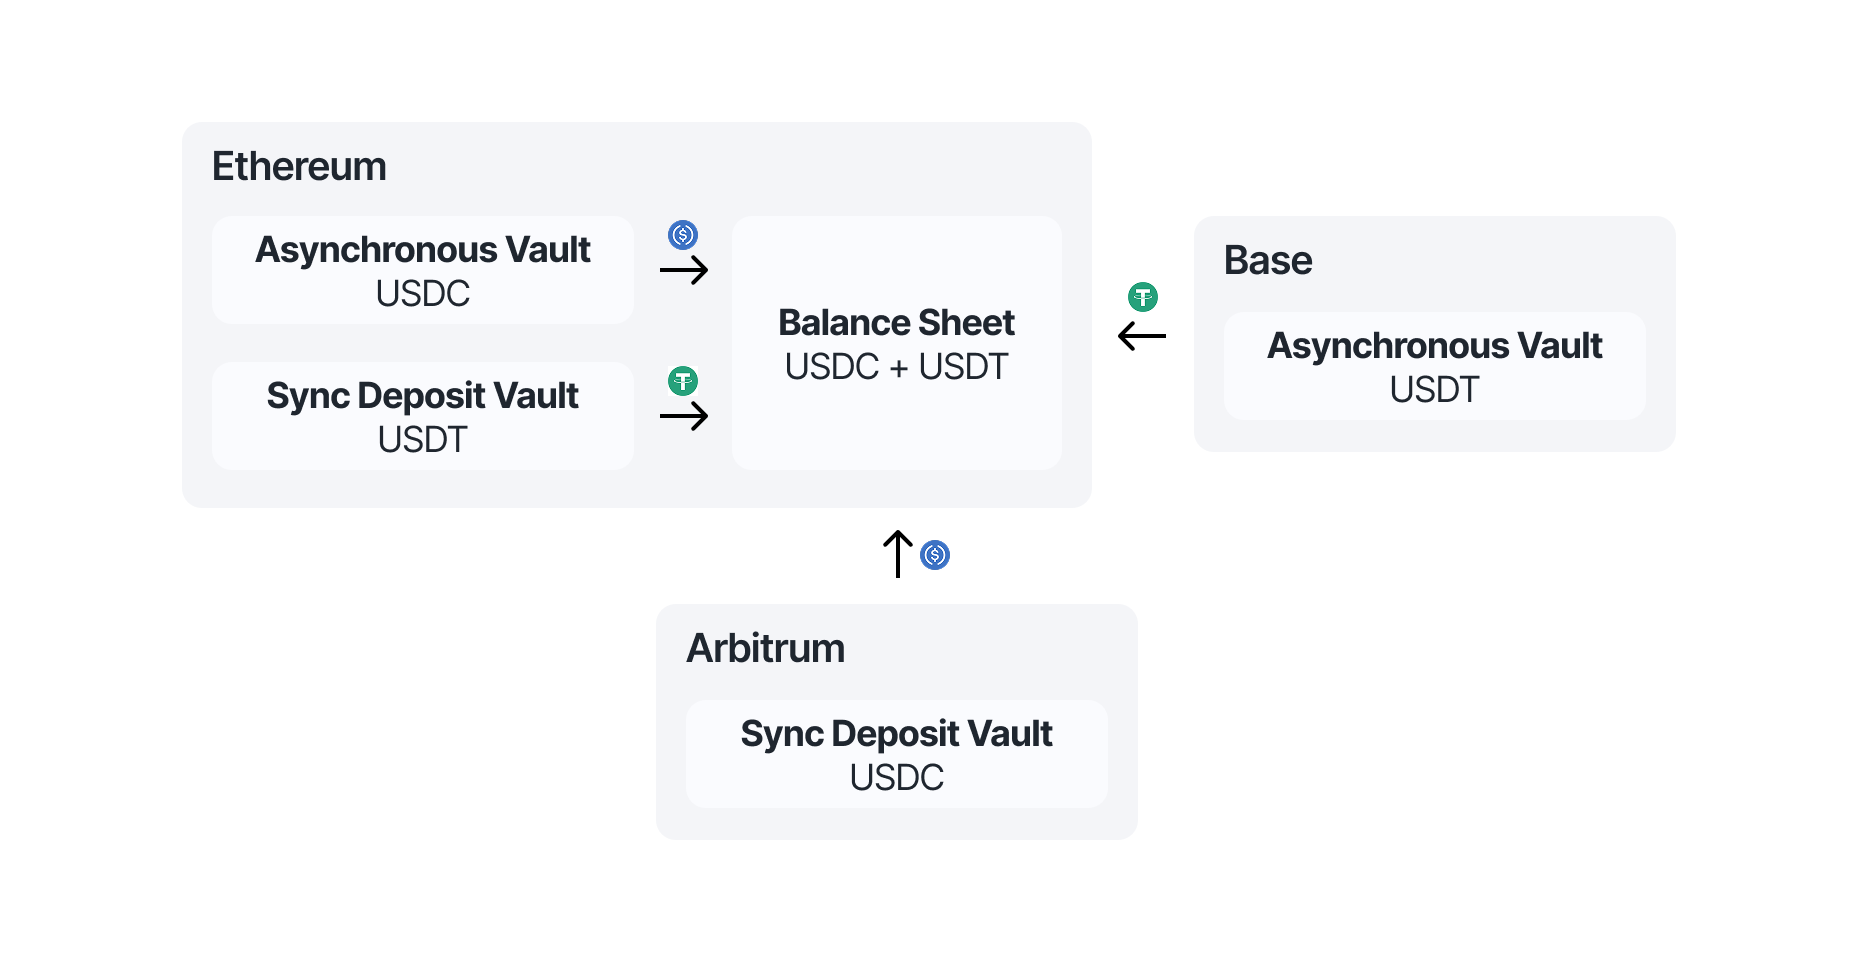1858x964 pixels.
Task: Click the "USDC + USDT" text
Action: click(897, 367)
